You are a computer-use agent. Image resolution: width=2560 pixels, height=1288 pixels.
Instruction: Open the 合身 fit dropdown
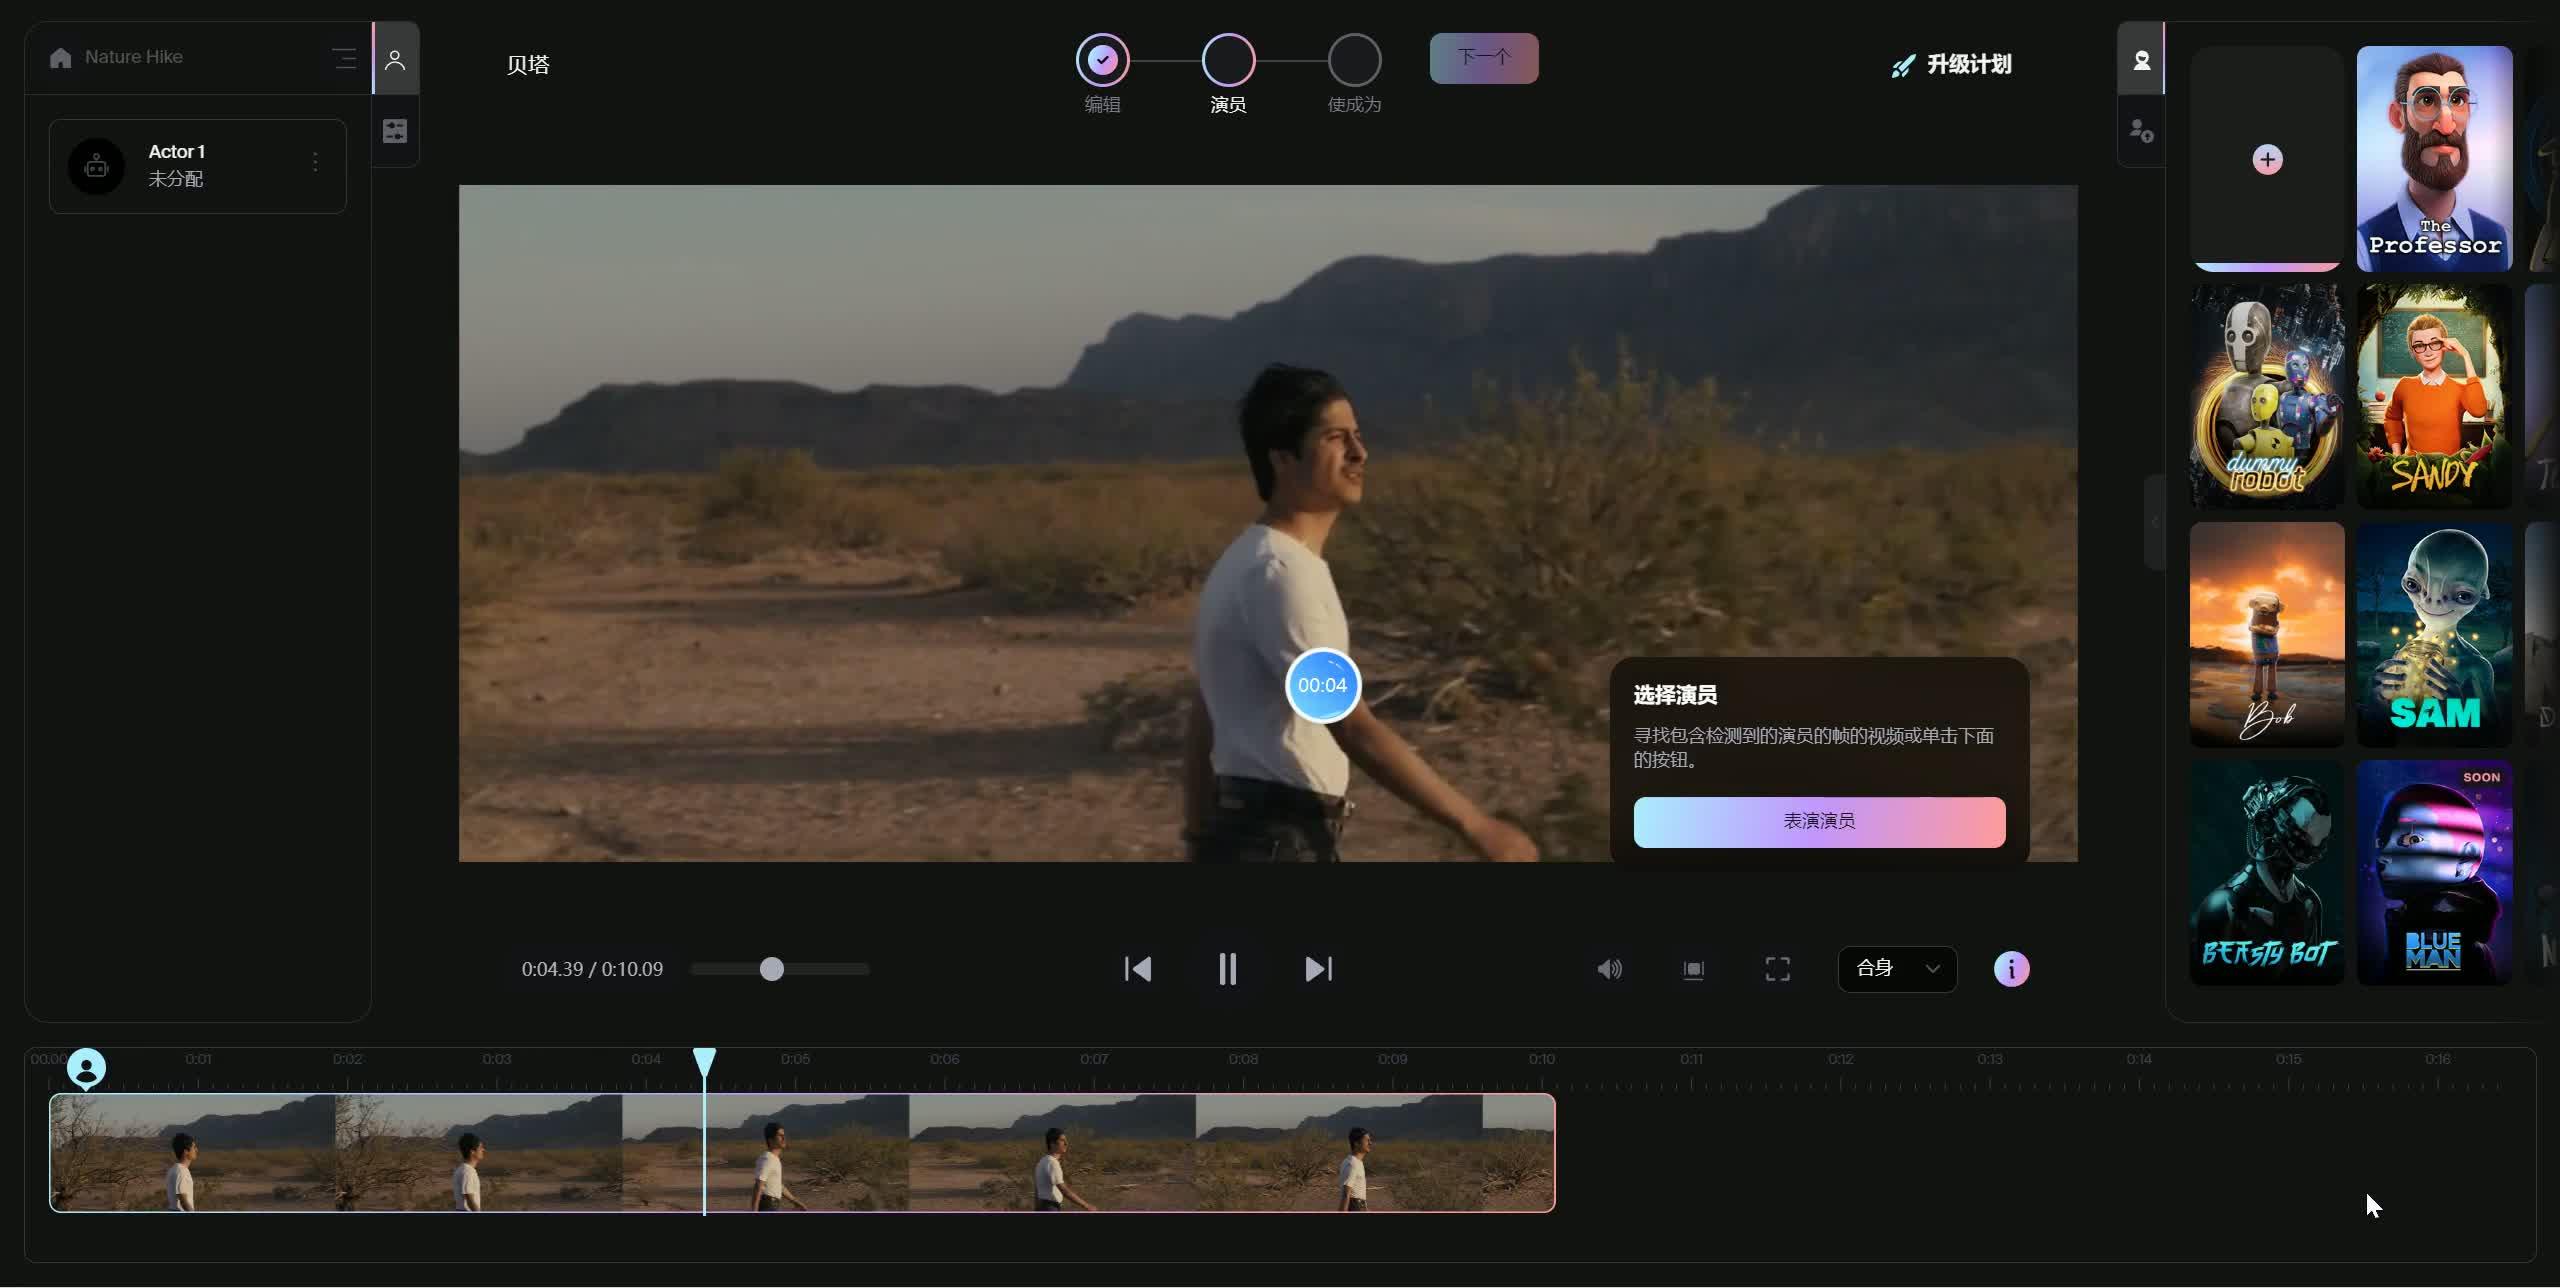pos(1897,969)
